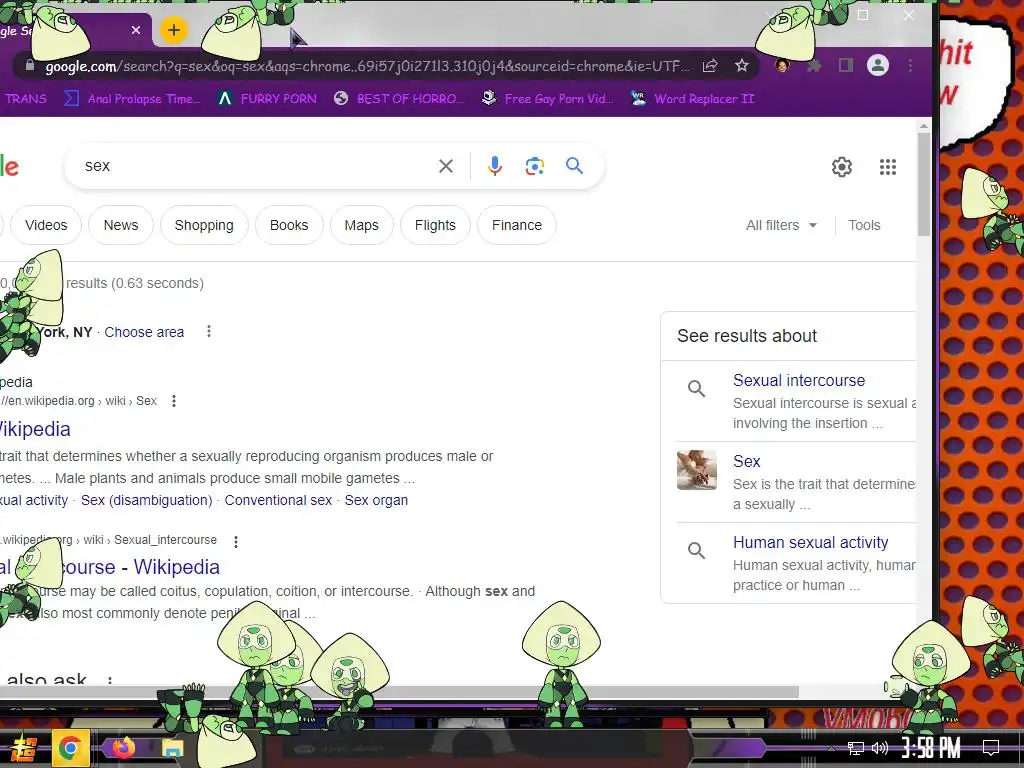The width and height of the screenshot is (1024, 768).
Task: Open the network icon in the system tray
Action: (856, 748)
